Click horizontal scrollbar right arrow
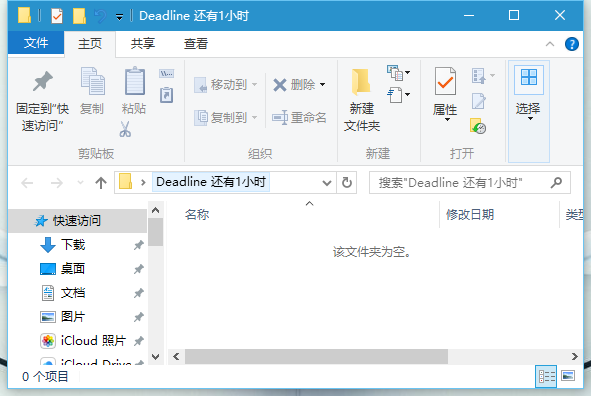 point(574,356)
